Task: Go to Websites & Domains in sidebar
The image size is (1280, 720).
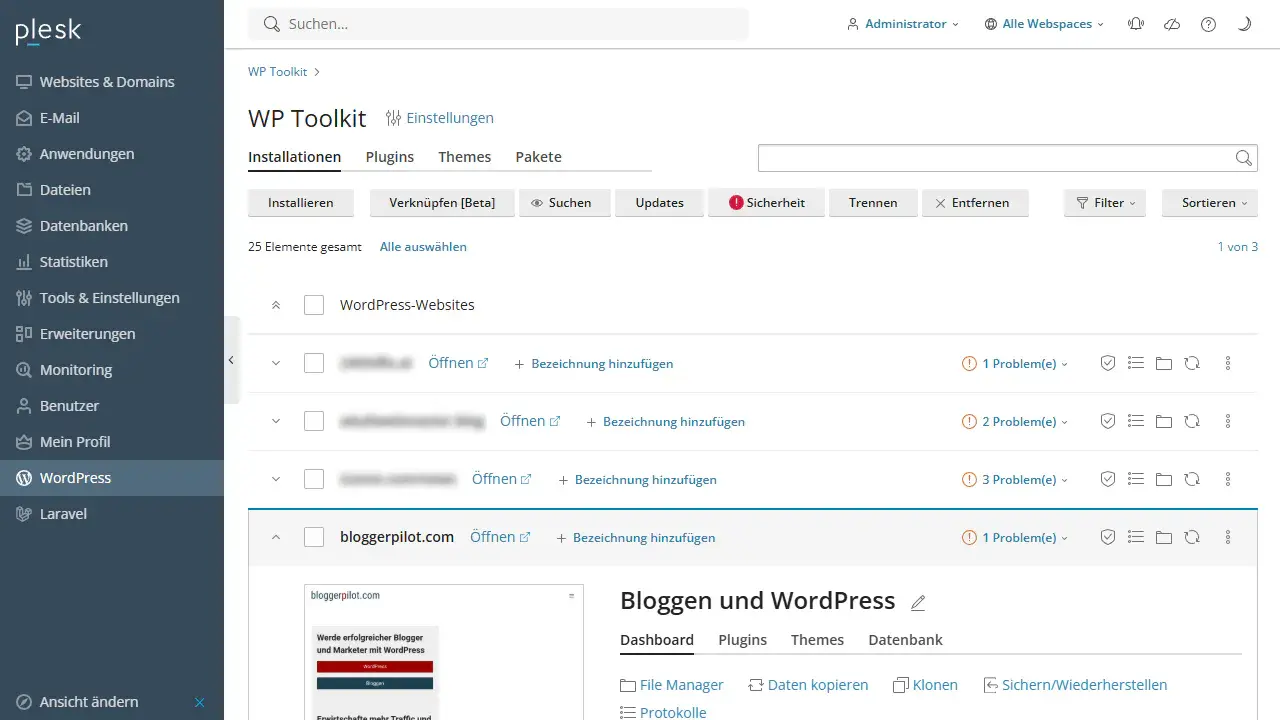Action: tap(112, 82)
